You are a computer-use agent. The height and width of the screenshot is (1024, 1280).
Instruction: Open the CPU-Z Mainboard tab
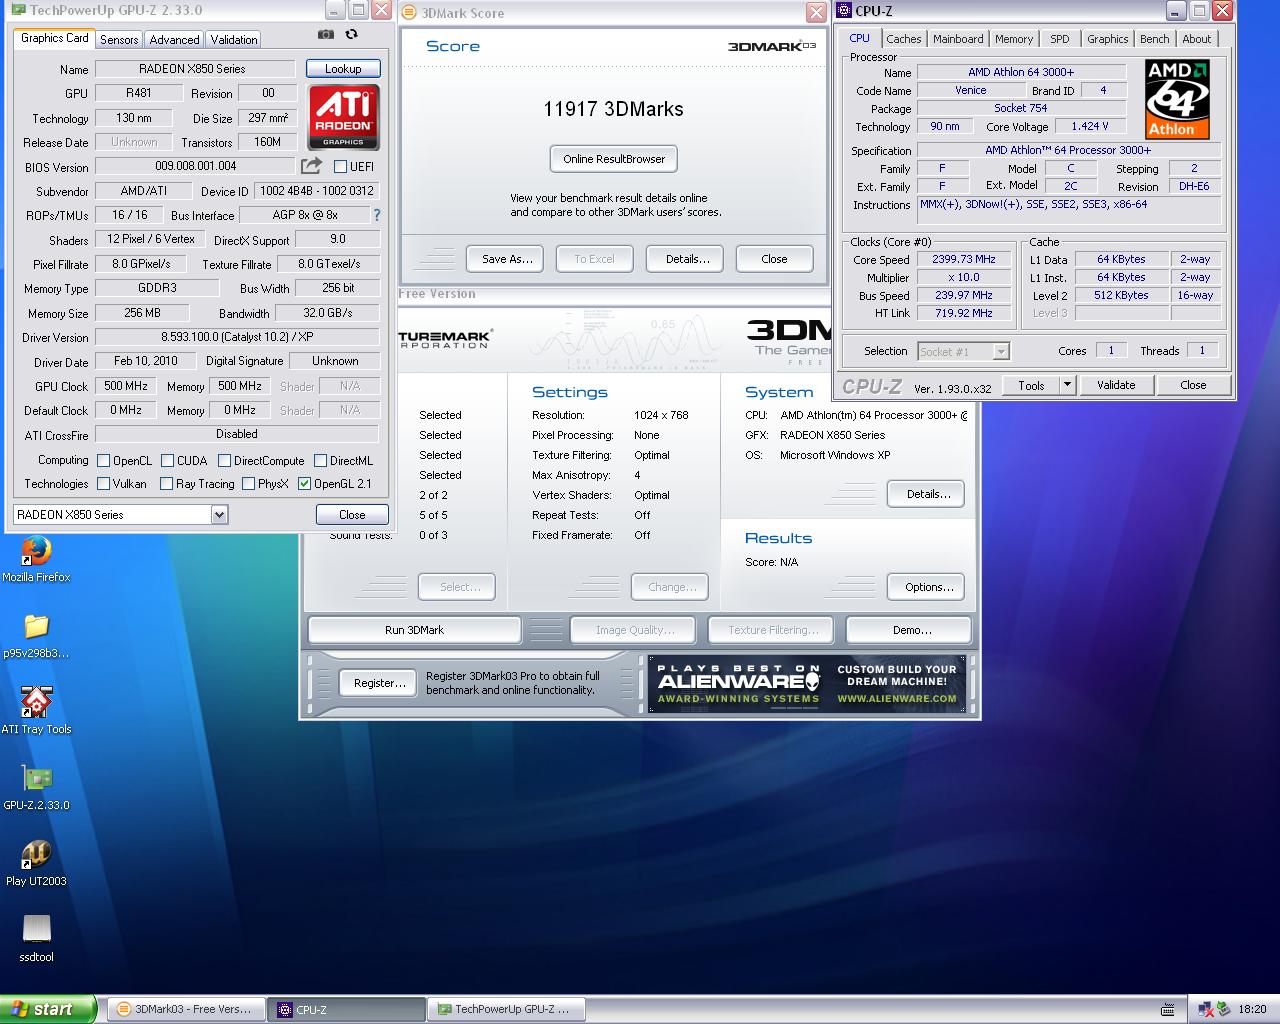coord(957,39)
